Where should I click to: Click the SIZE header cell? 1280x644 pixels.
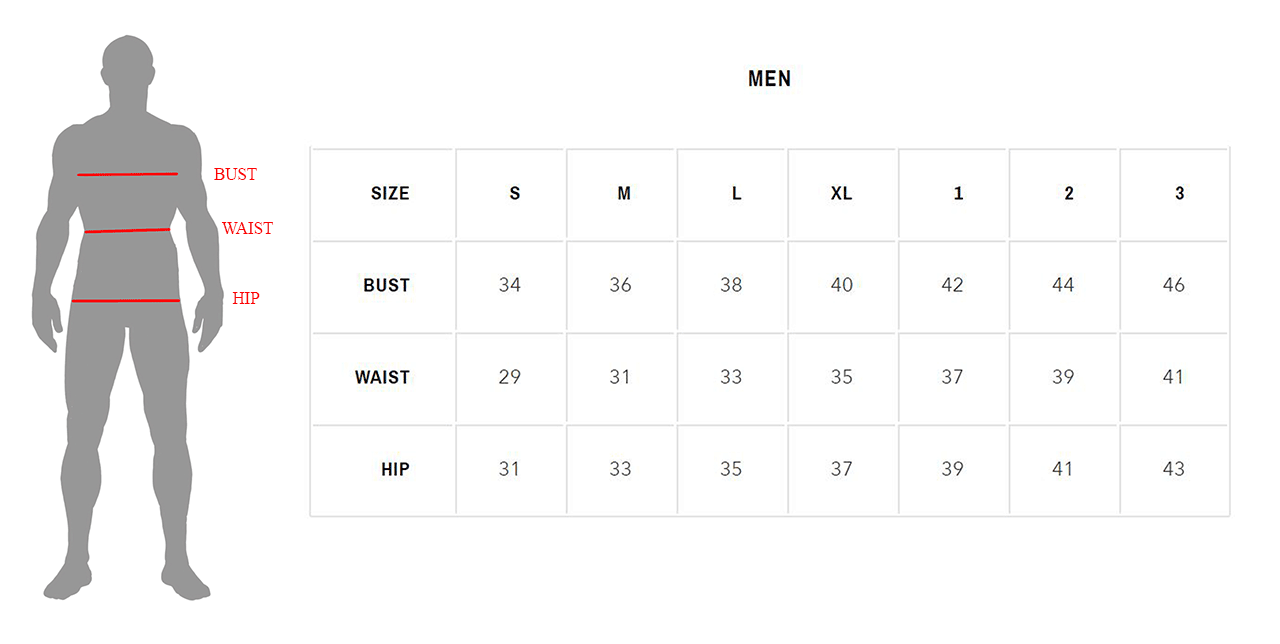pyautogui.click(x=390, y=194)
